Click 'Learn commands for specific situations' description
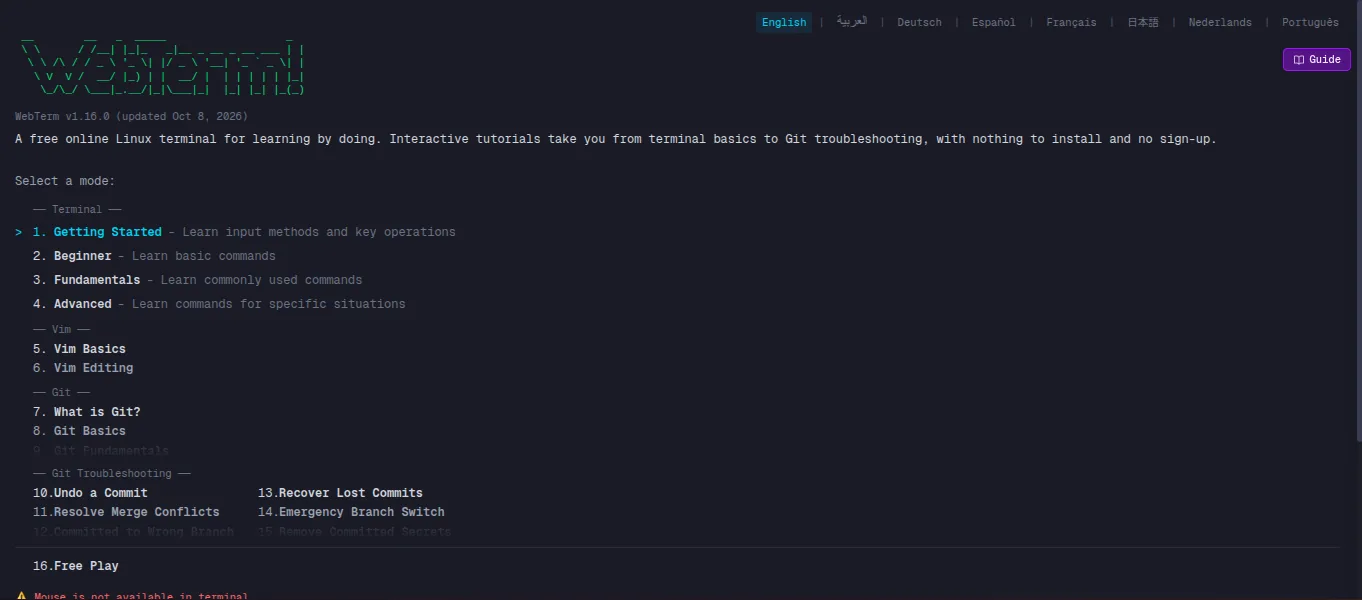 (x=269, y=304)
